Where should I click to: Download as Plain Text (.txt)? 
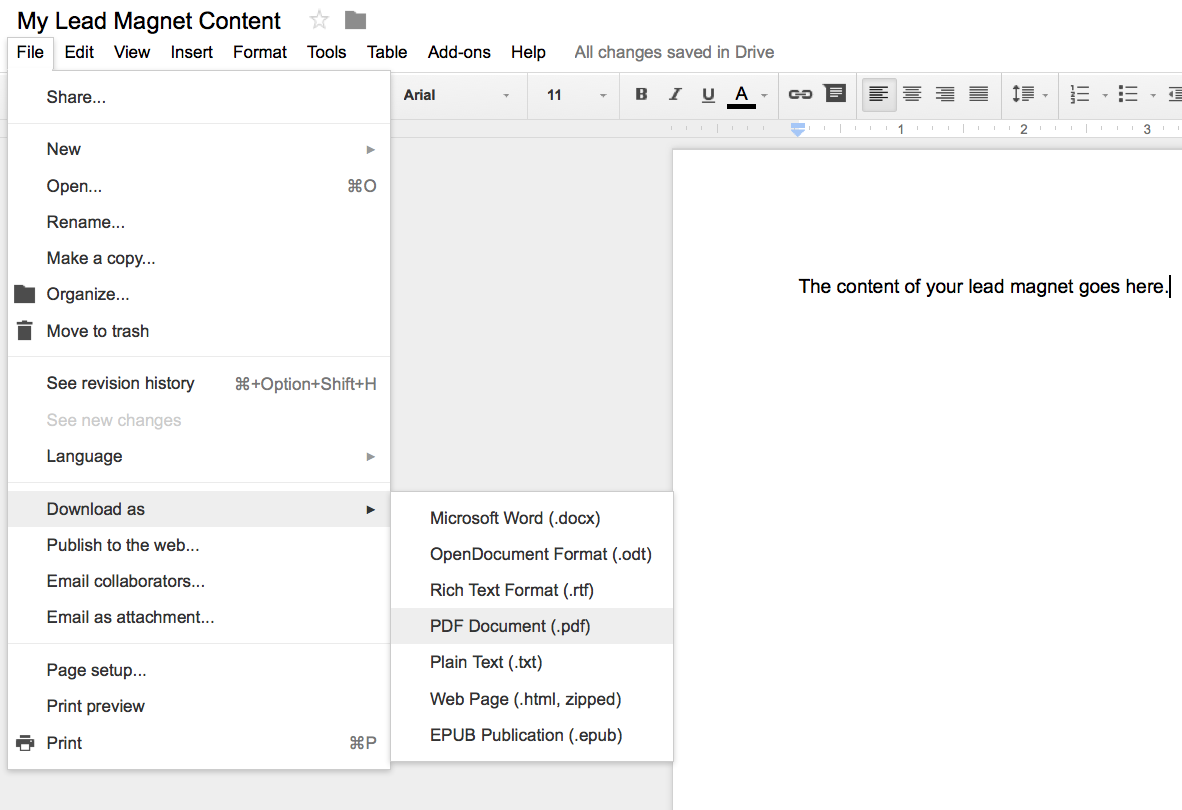pos(532,662)
